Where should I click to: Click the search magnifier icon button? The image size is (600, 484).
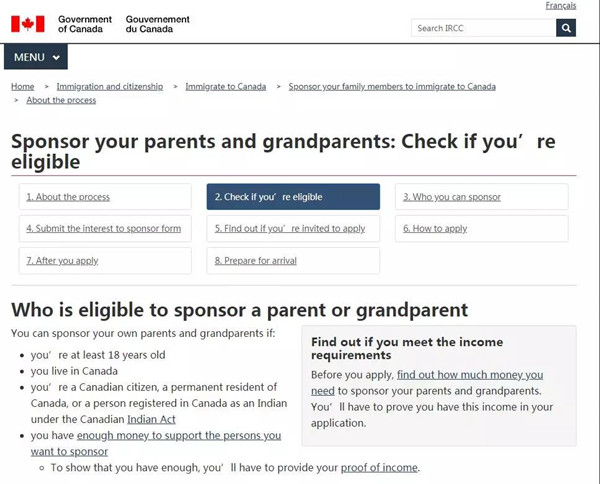[566, 28]
